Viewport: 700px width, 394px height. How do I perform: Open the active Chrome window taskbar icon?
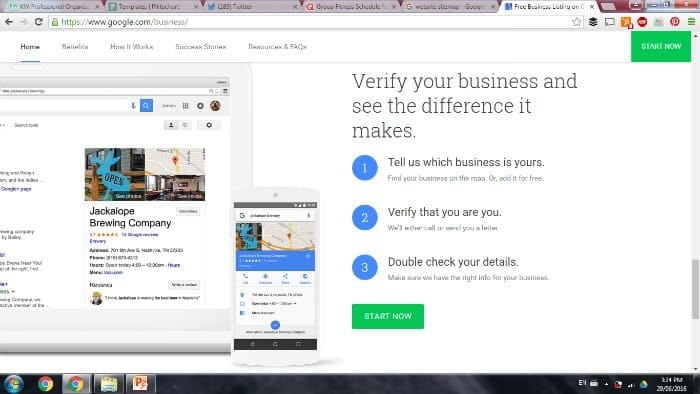[x=75, y=384]
